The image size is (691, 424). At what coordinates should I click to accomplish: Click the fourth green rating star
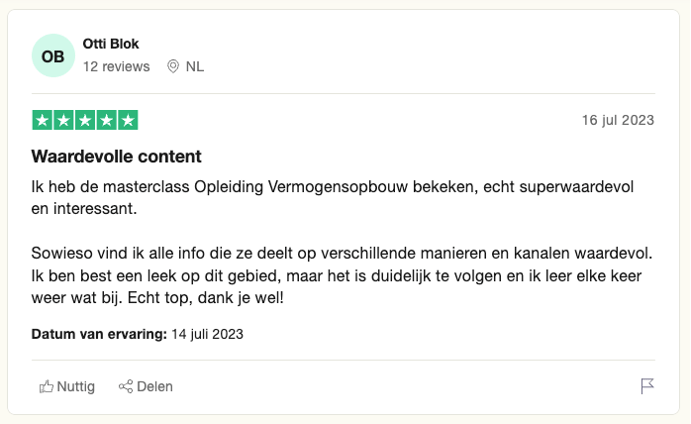[106, 120]
